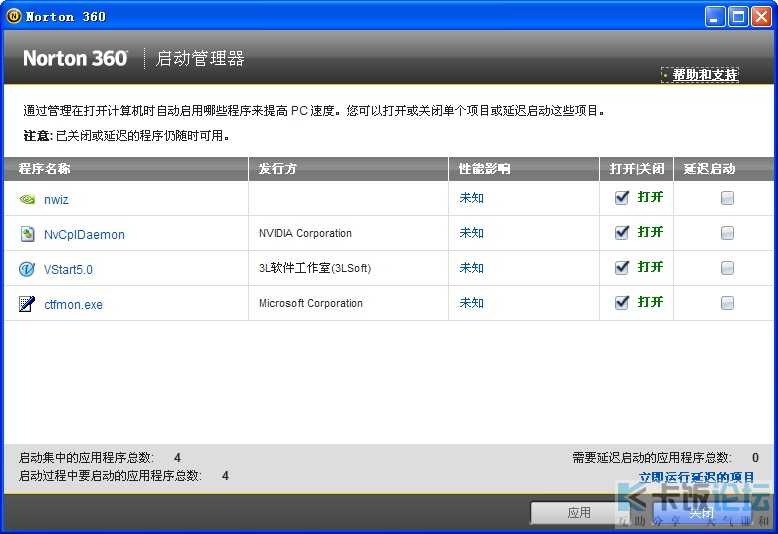Open the ctfmon.exe program name link

73,304
